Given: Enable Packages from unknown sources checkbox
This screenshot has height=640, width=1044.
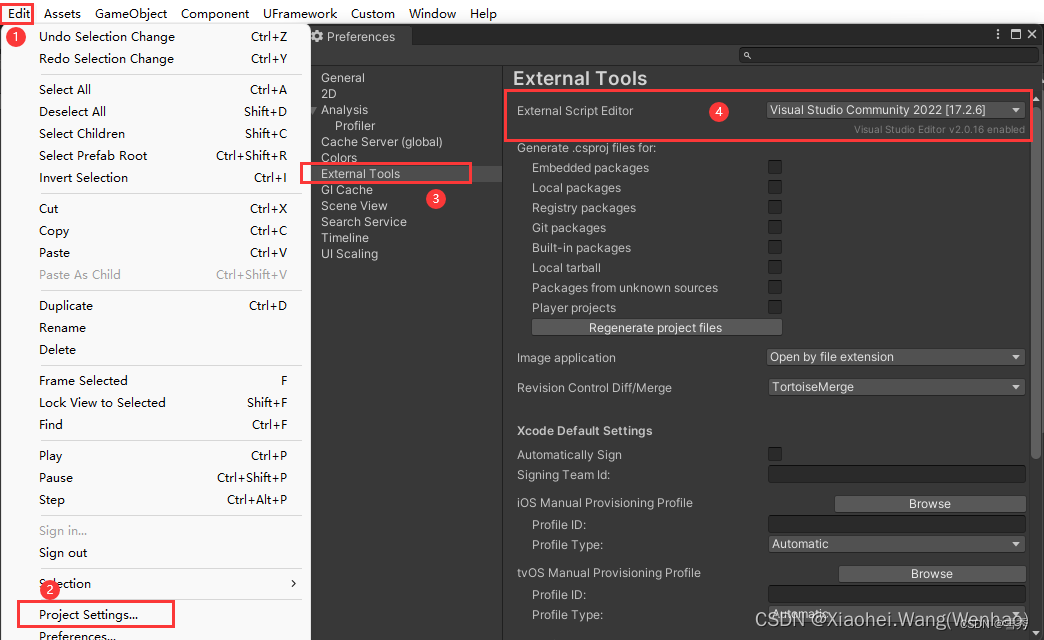Looking at the screenshot, I should tap(775, 287).
